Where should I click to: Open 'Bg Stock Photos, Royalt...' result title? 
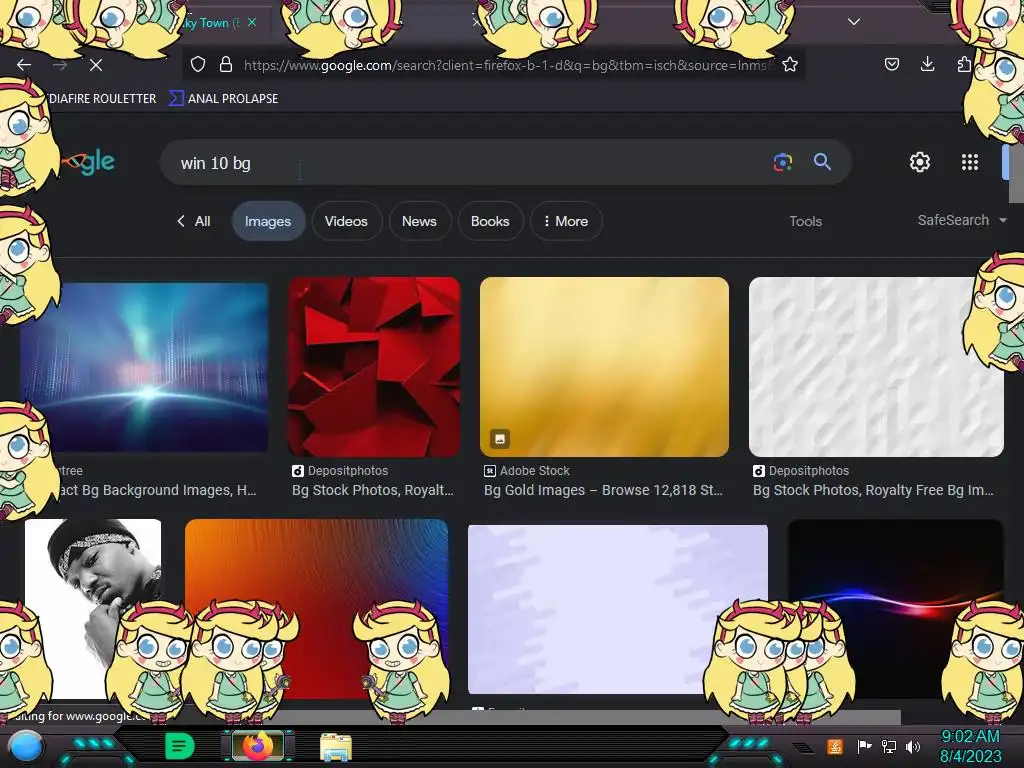pos(372,490)
